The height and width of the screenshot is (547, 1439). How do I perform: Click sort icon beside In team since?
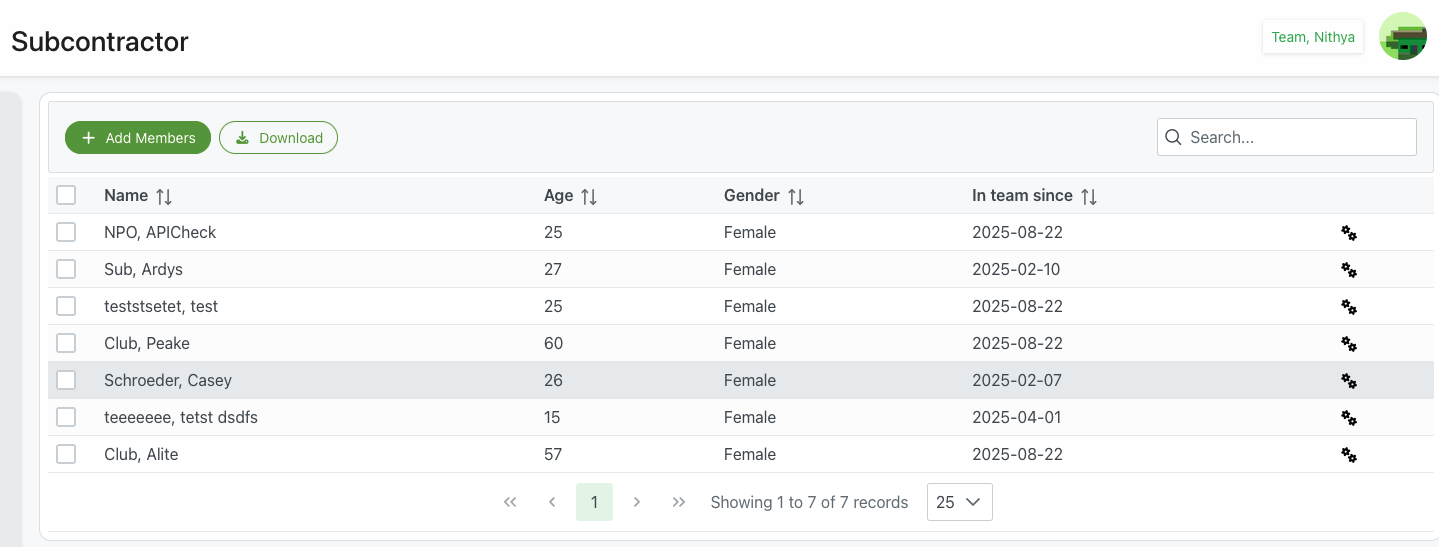click(x=1089, y=197)
